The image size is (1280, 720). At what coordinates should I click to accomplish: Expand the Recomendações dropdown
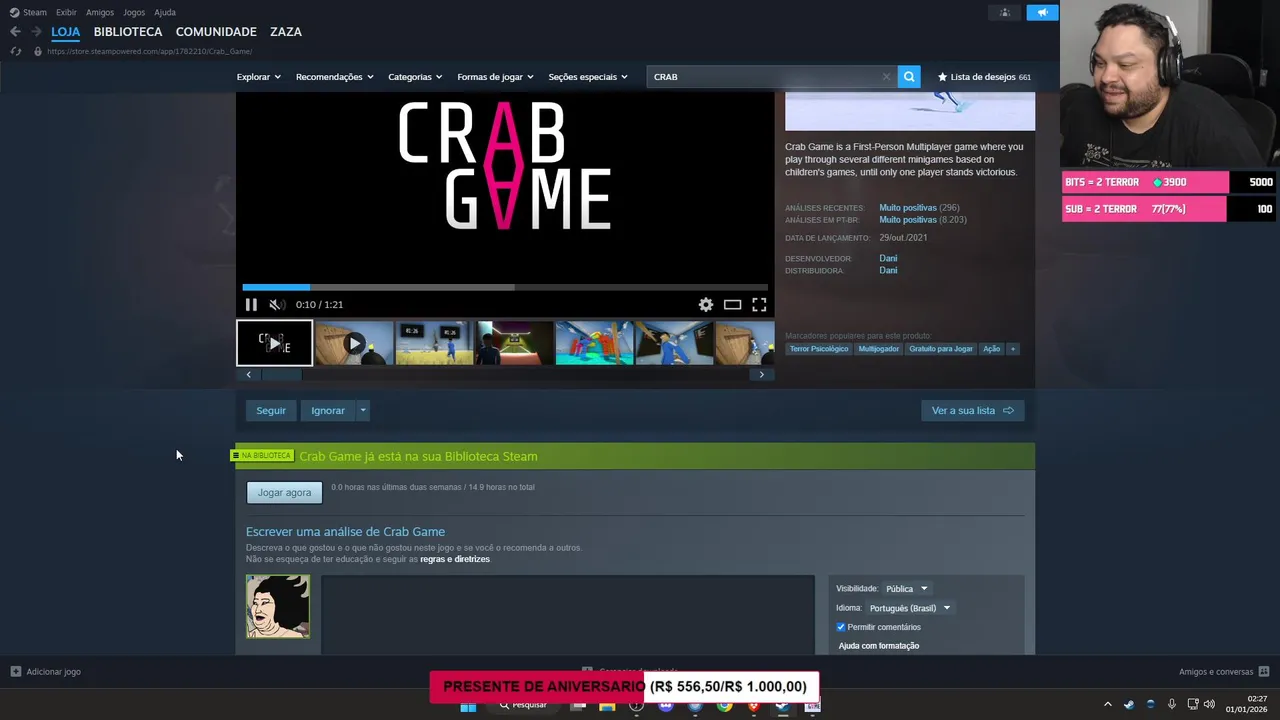tap(334, 77)
